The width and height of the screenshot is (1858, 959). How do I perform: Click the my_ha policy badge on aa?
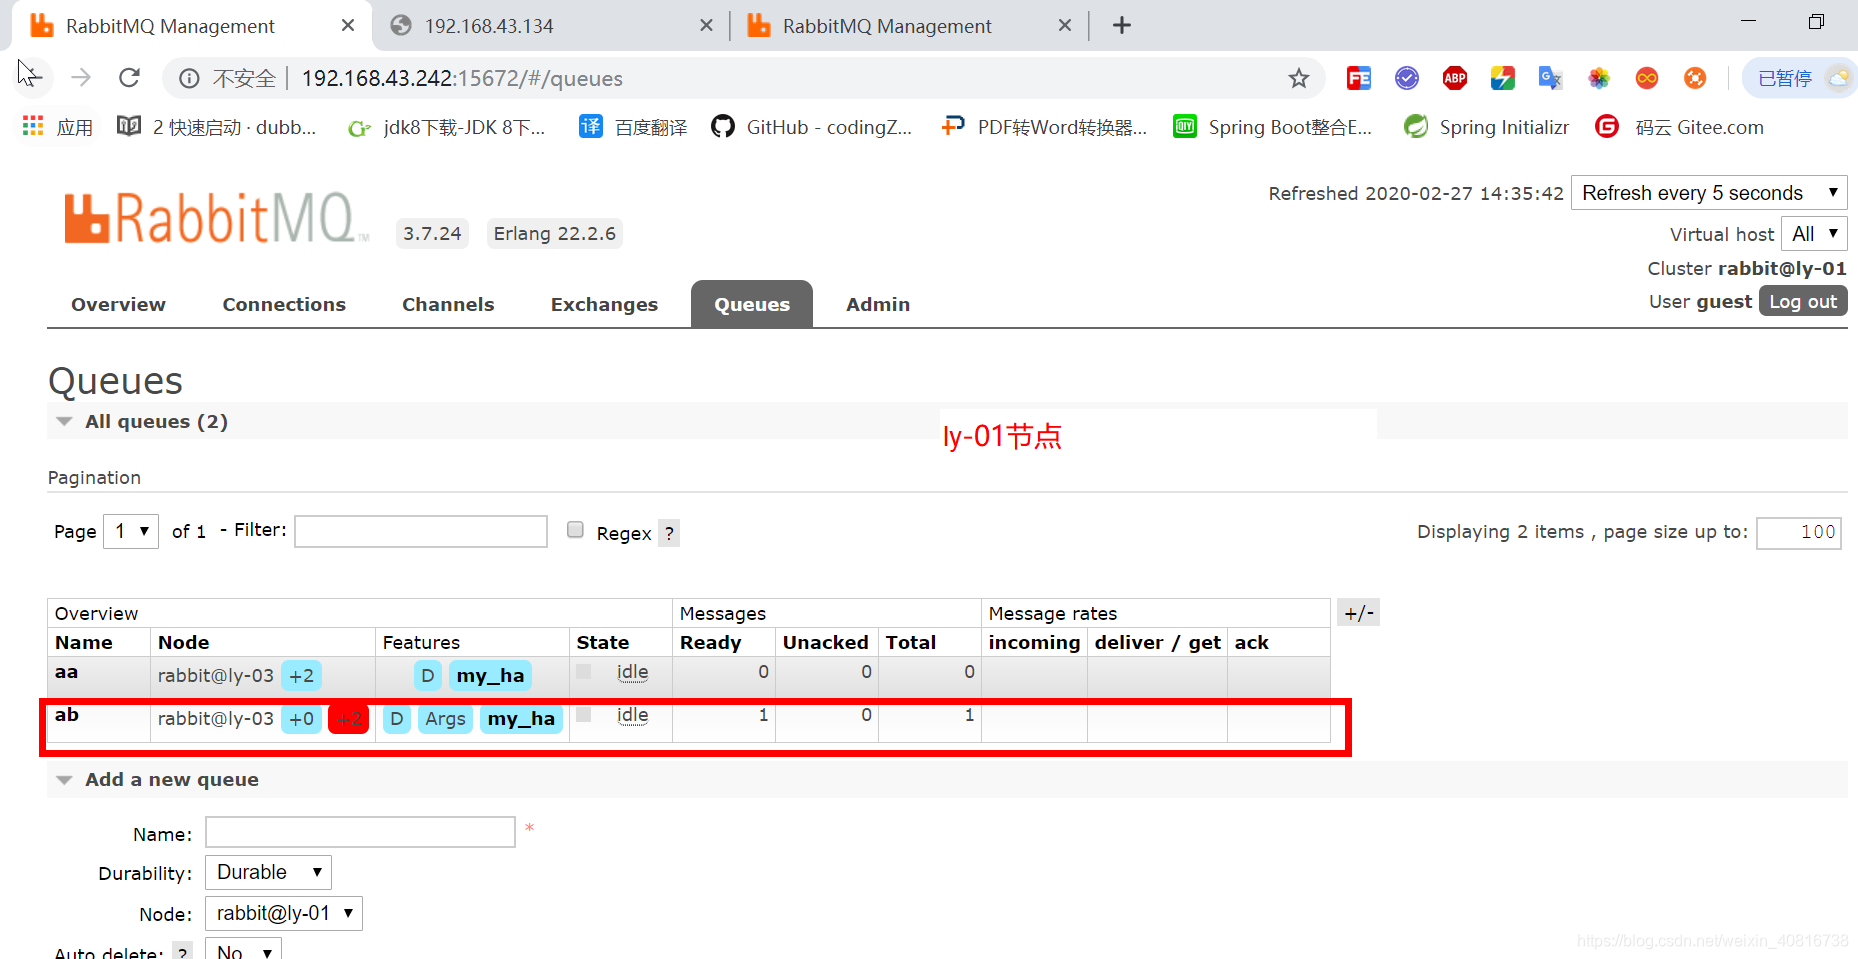490,676
